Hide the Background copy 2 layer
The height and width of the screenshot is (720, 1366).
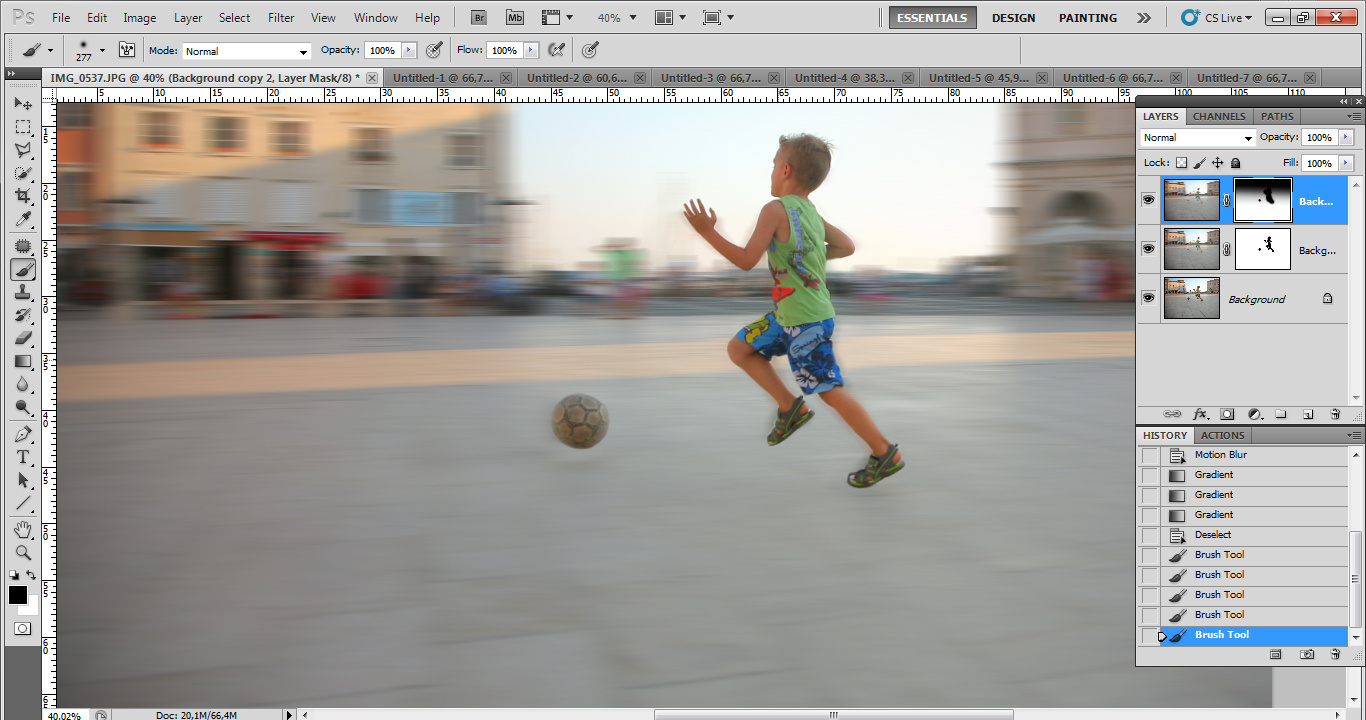pos(1148,200)
